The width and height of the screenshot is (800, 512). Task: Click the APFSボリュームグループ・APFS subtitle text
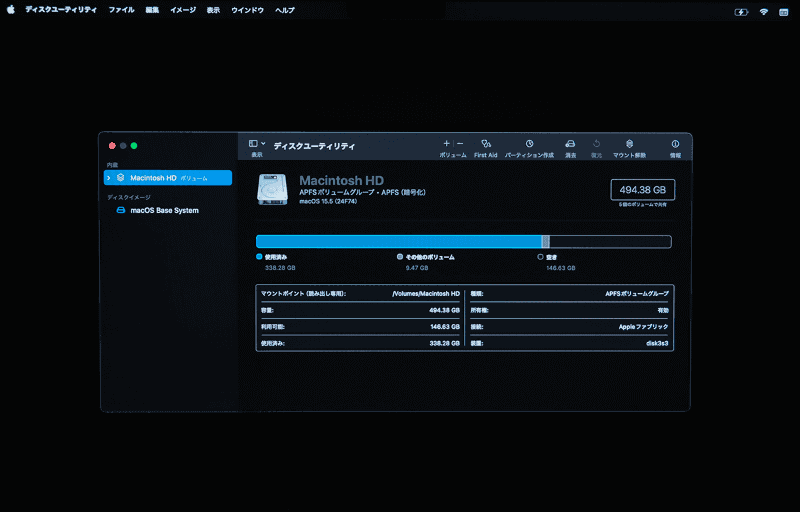pos(362,192)
